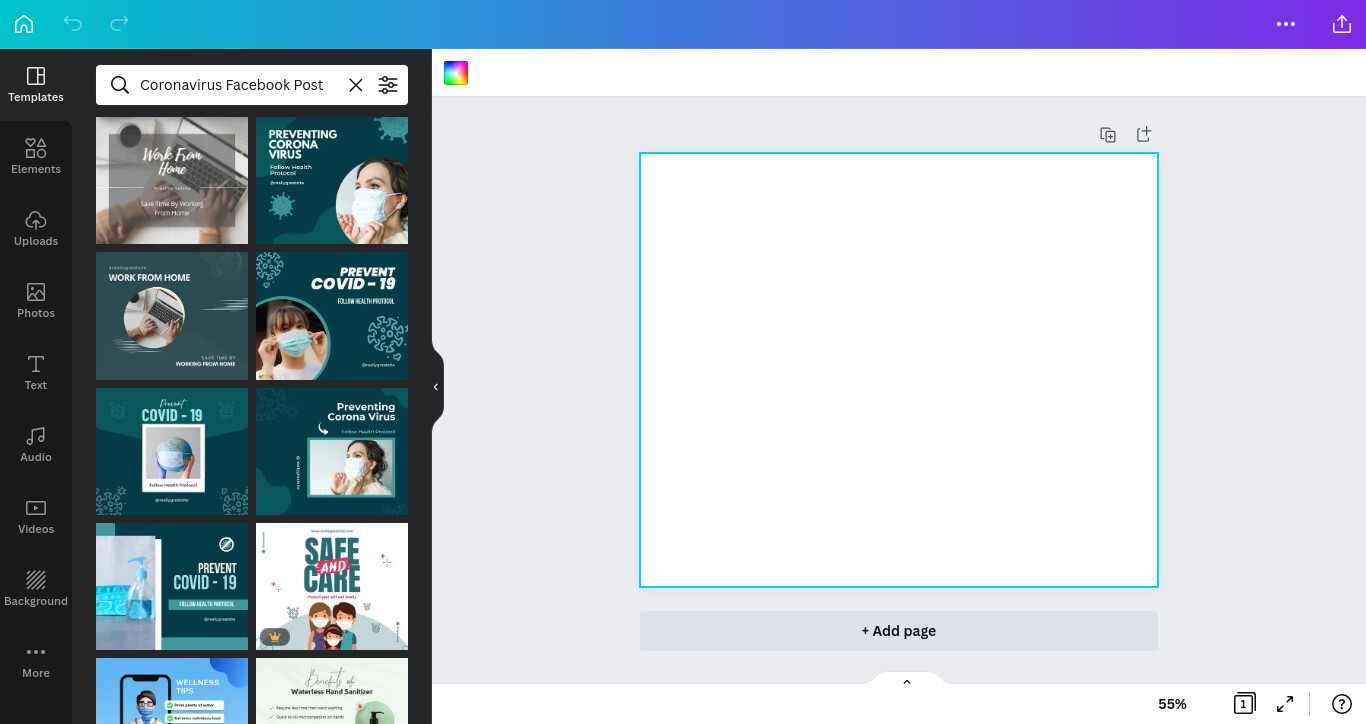The width and height of the screenshot is (1366, 724).
Task: Clear the Coronavirus Facebook Post search
Action: coord(356,85)
